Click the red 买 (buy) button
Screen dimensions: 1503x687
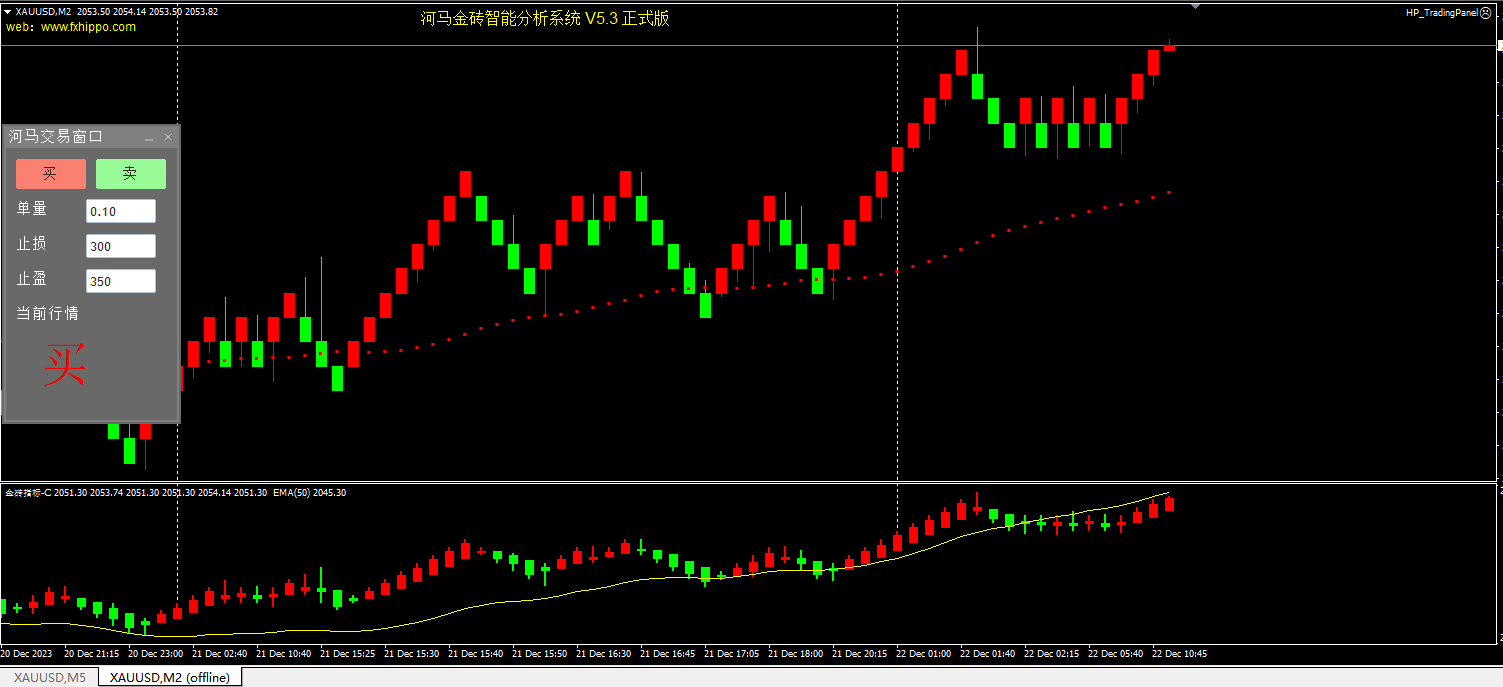coord(50,174)
